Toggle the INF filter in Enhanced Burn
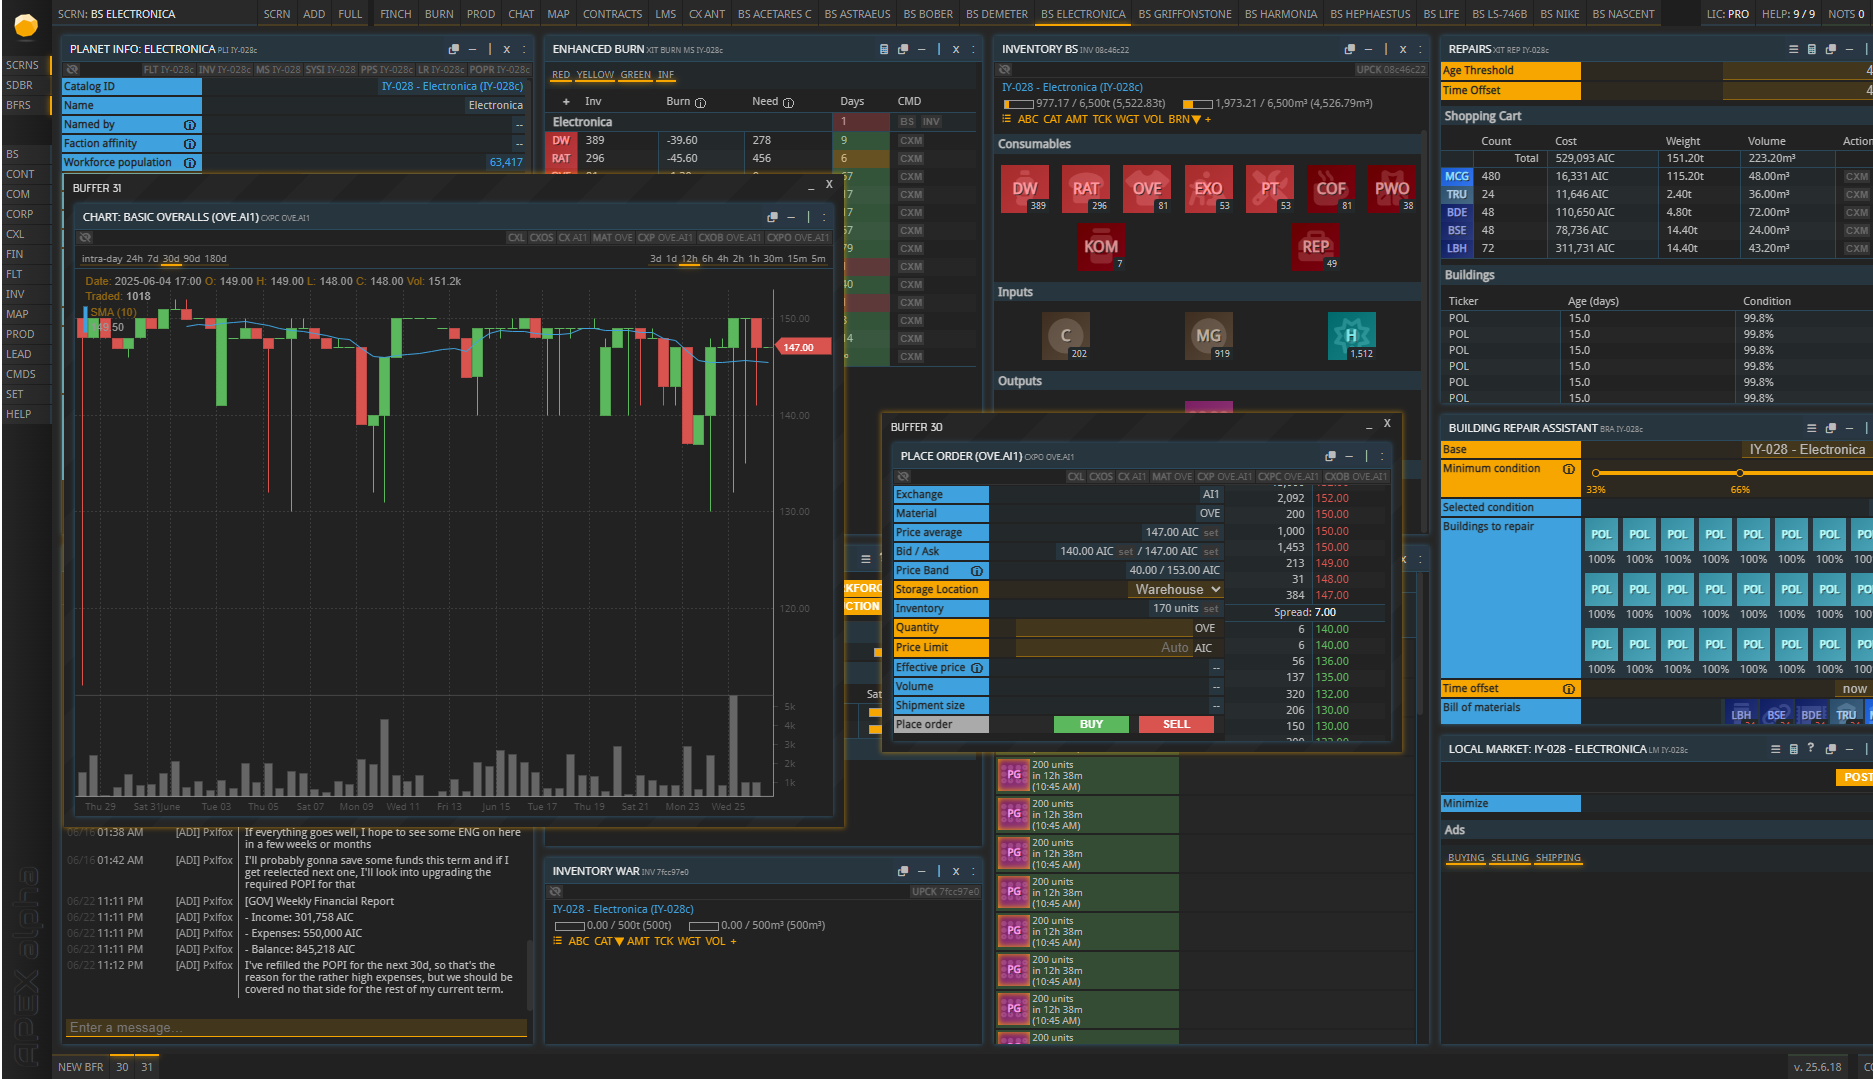Viewport: 1873px width, 1079px height. 666,75
